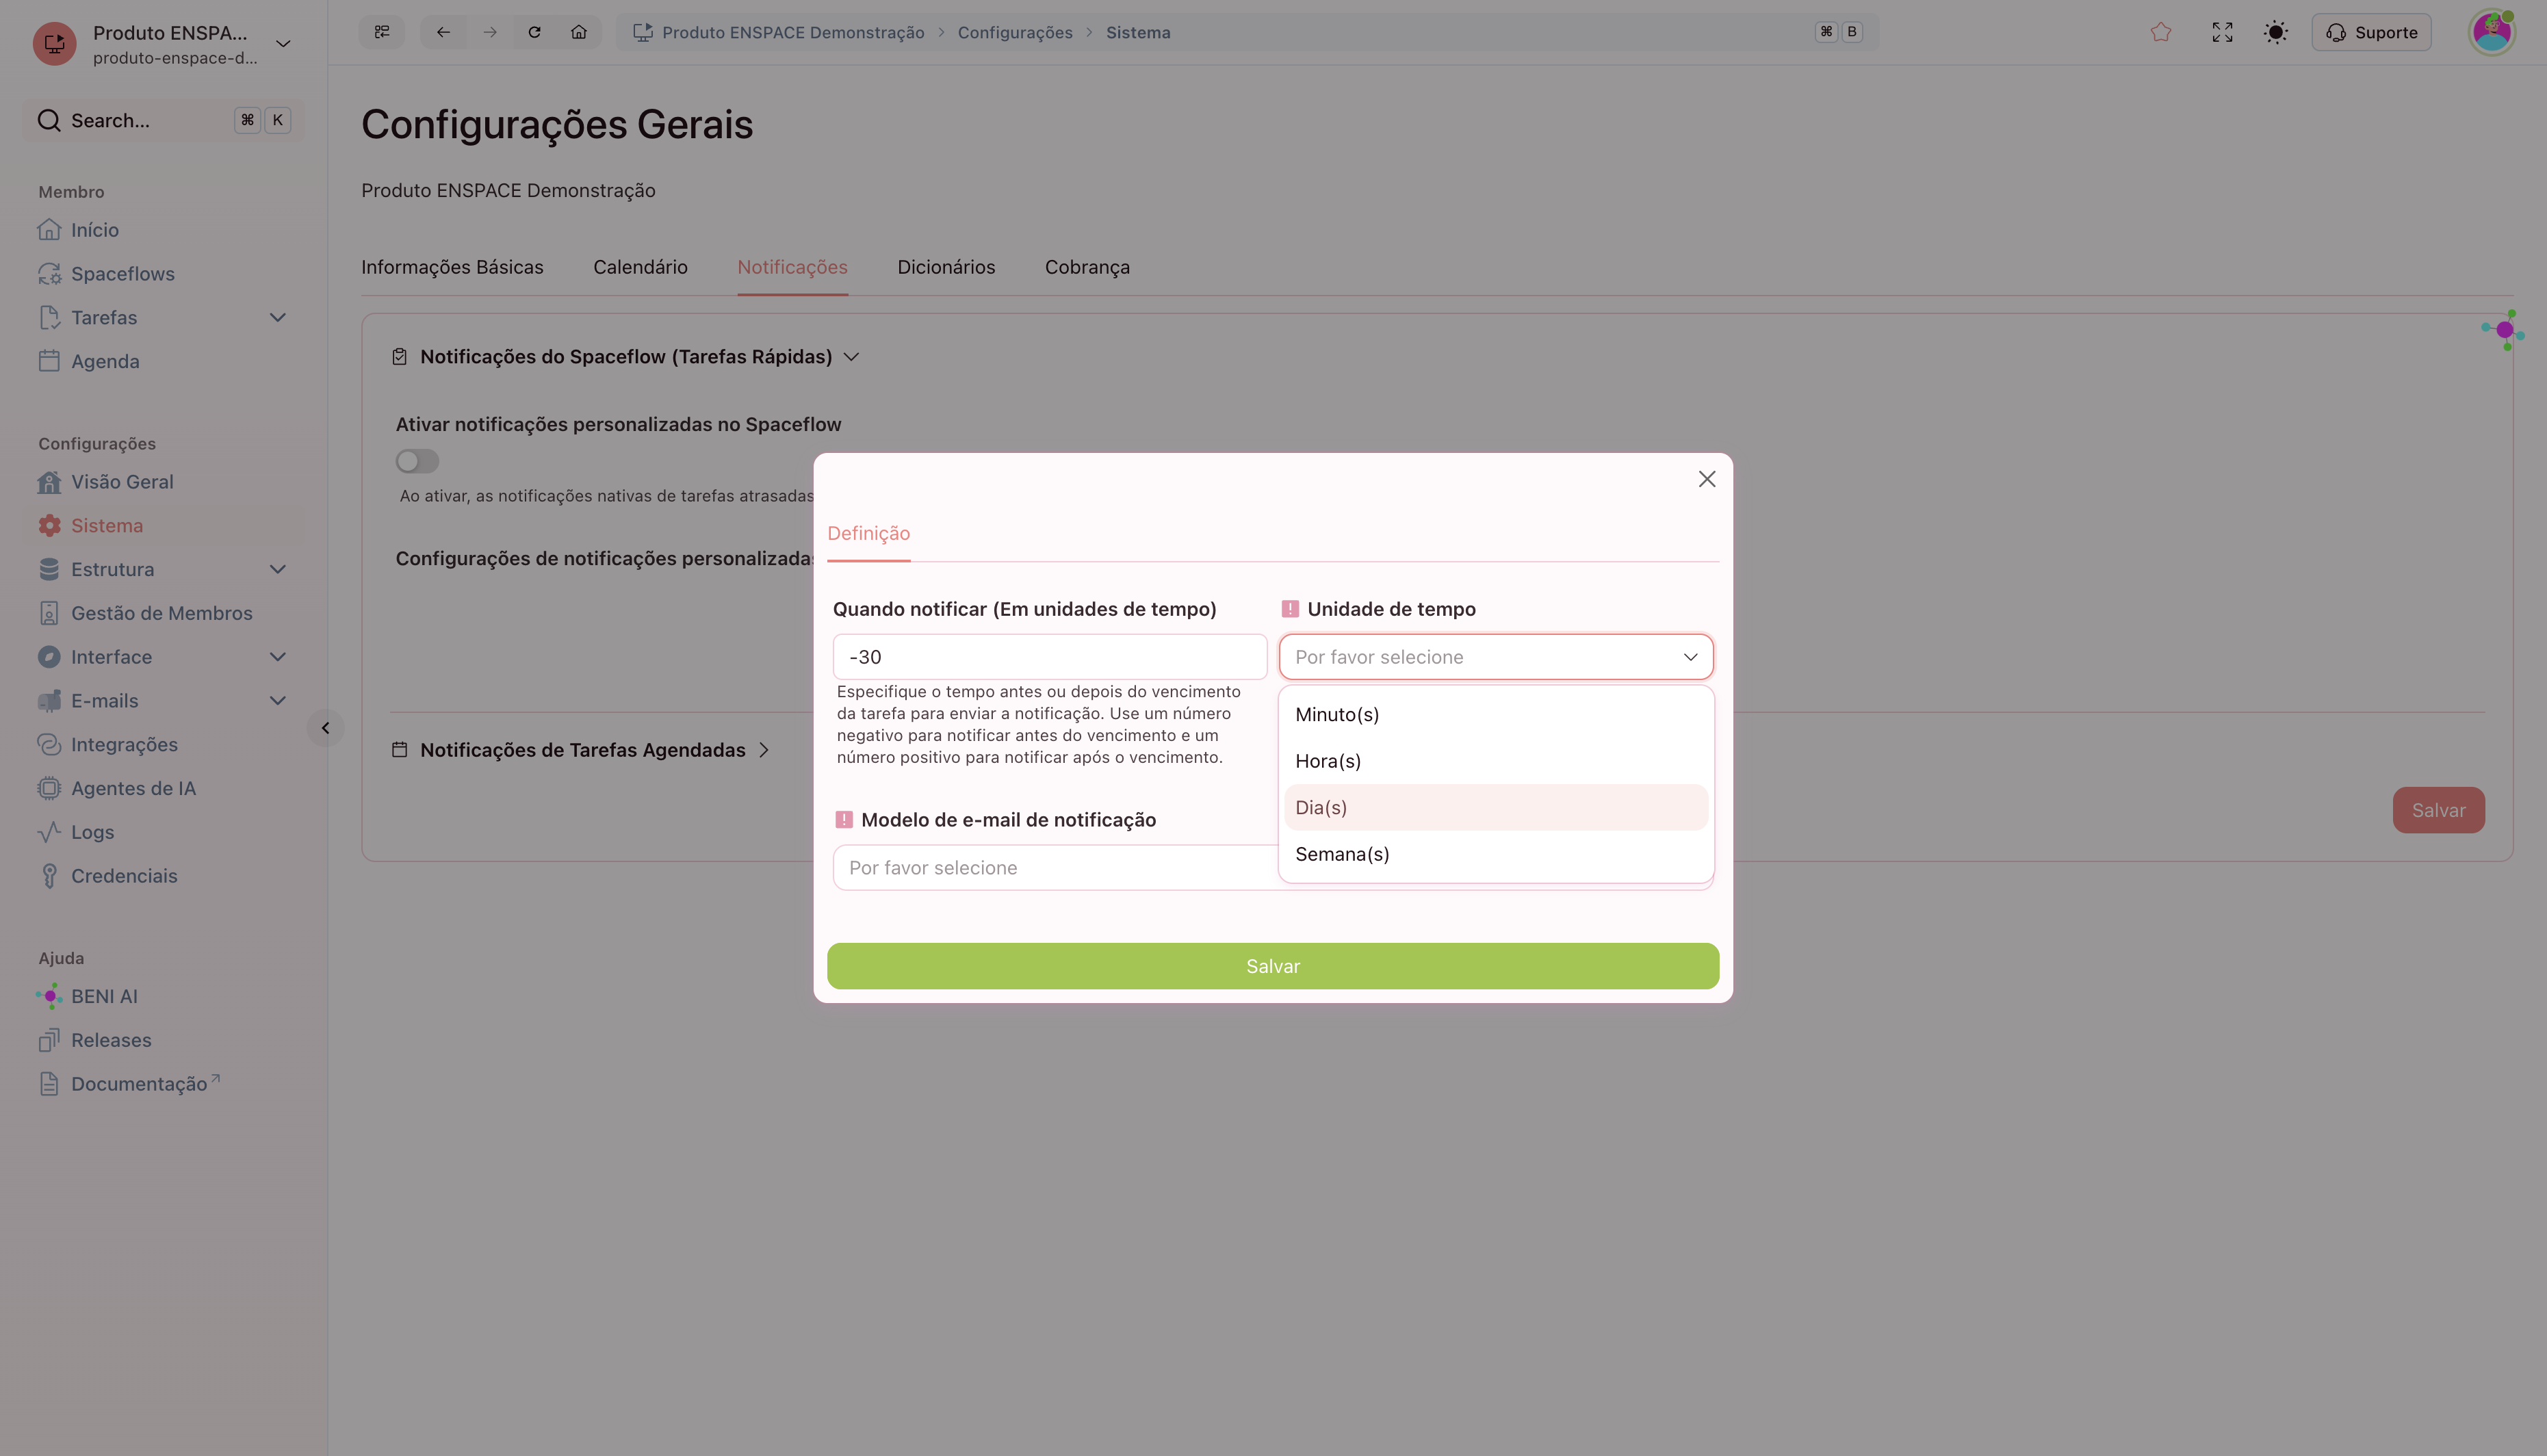Viewport: 2547px width, 1456px height.
Task: Click the Suporte button
Action: 2370,32
